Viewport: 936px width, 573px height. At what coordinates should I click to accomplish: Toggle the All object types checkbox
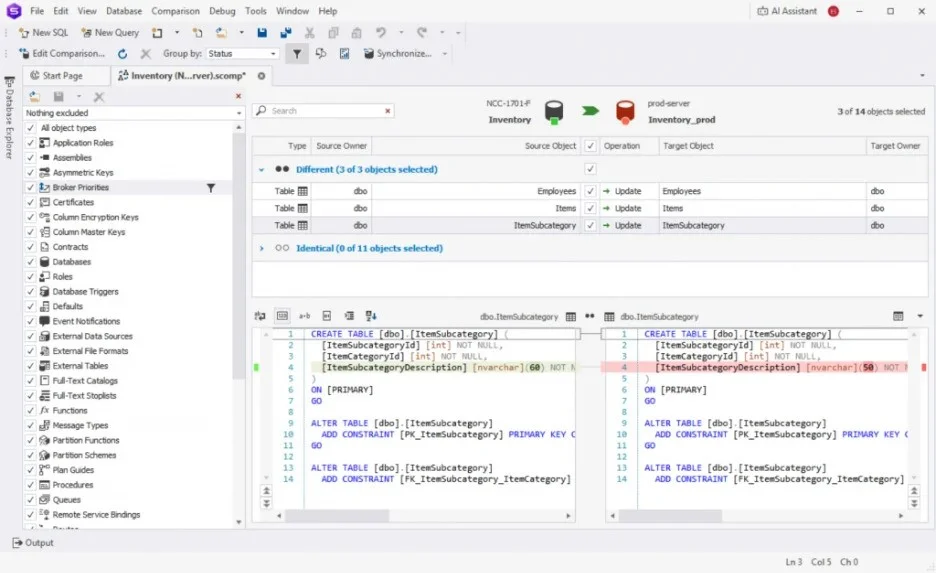[x=30, y=128]
